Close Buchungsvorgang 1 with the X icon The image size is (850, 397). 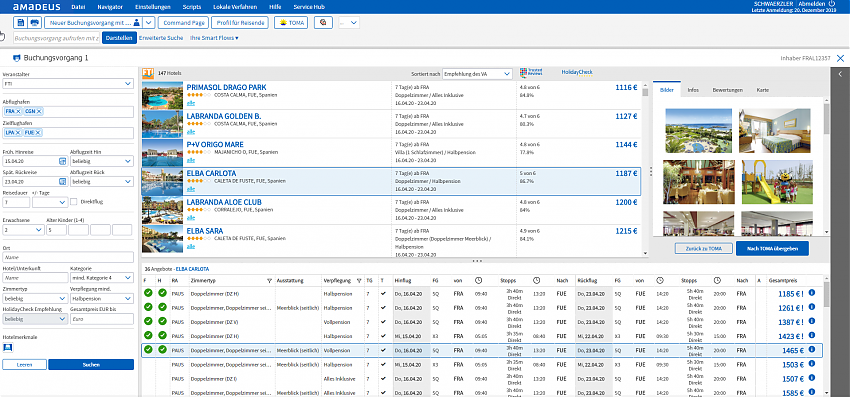point(840,58)
